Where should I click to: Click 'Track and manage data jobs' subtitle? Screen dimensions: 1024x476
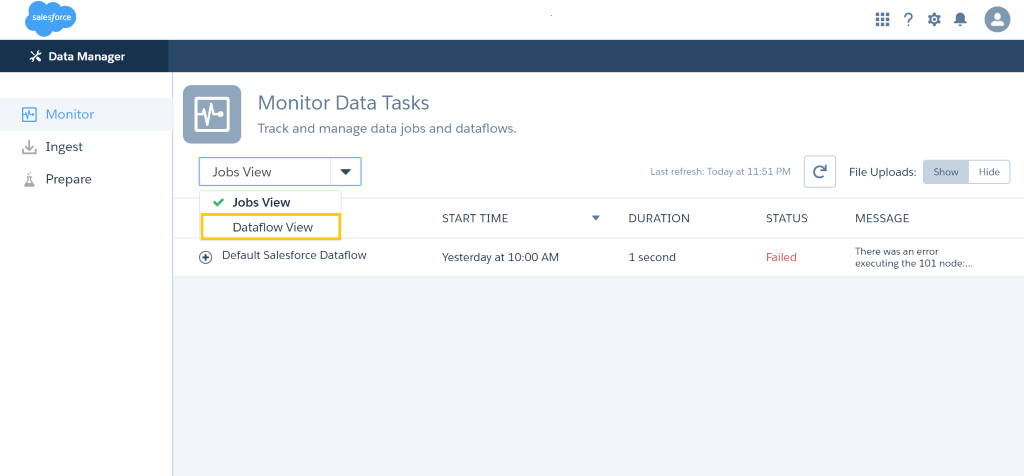[x=387, y=129]
